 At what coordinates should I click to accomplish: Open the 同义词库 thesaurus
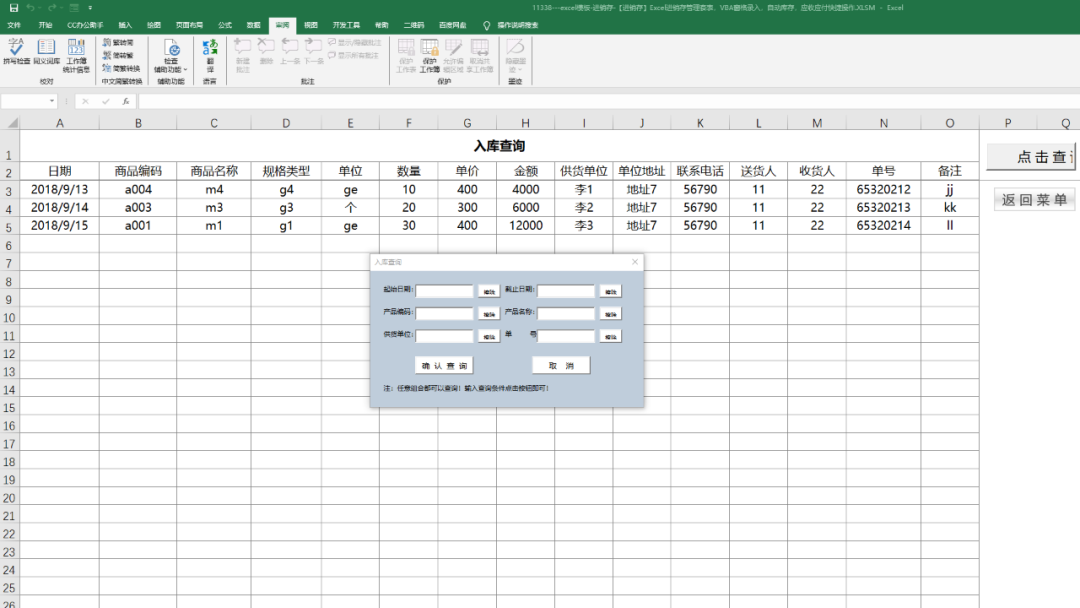[x=46, y=52]
